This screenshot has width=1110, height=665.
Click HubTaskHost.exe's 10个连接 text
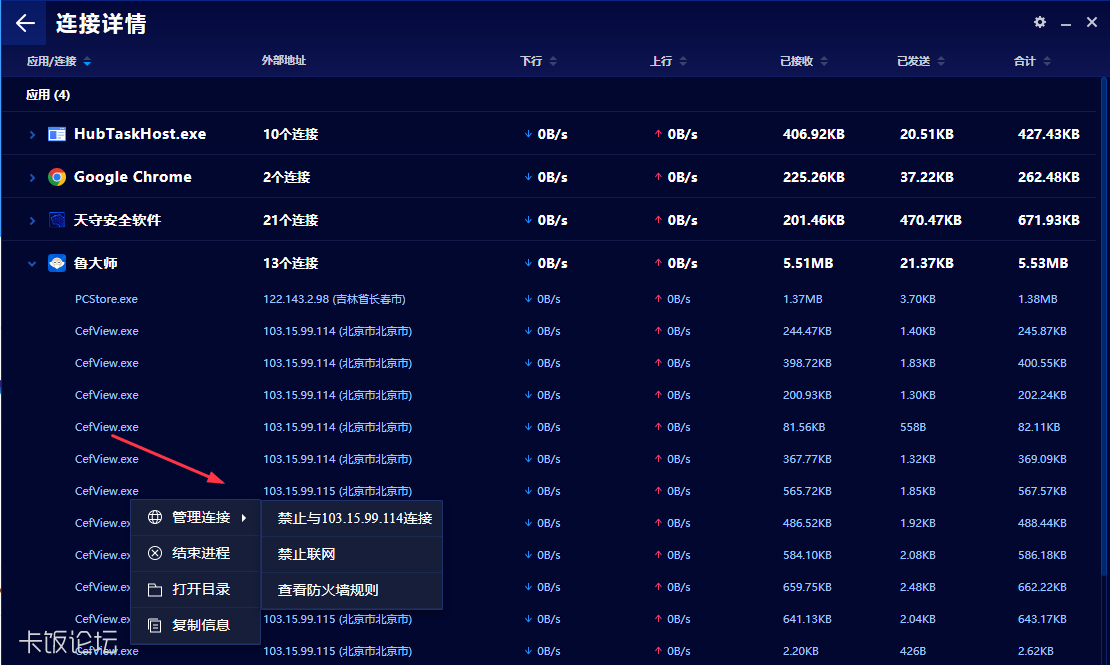tap(290, 134)
